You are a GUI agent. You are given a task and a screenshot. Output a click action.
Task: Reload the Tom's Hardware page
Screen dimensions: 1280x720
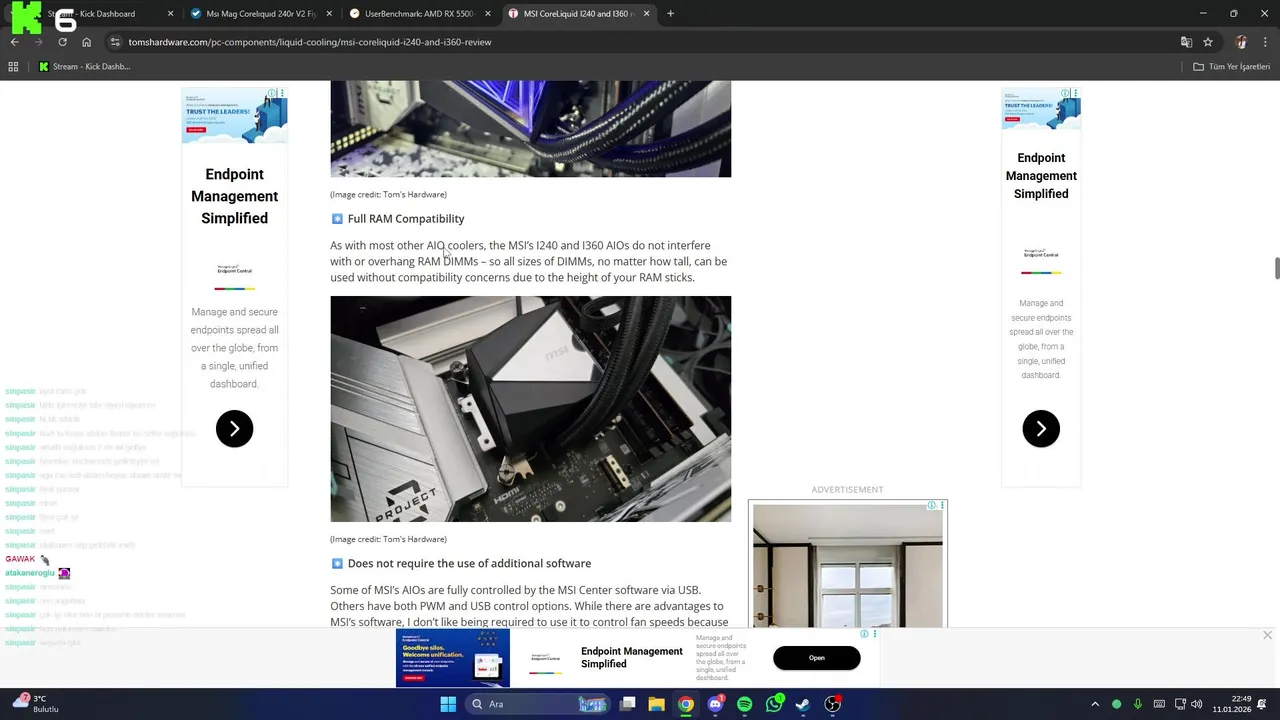click(x=62, y=42)
